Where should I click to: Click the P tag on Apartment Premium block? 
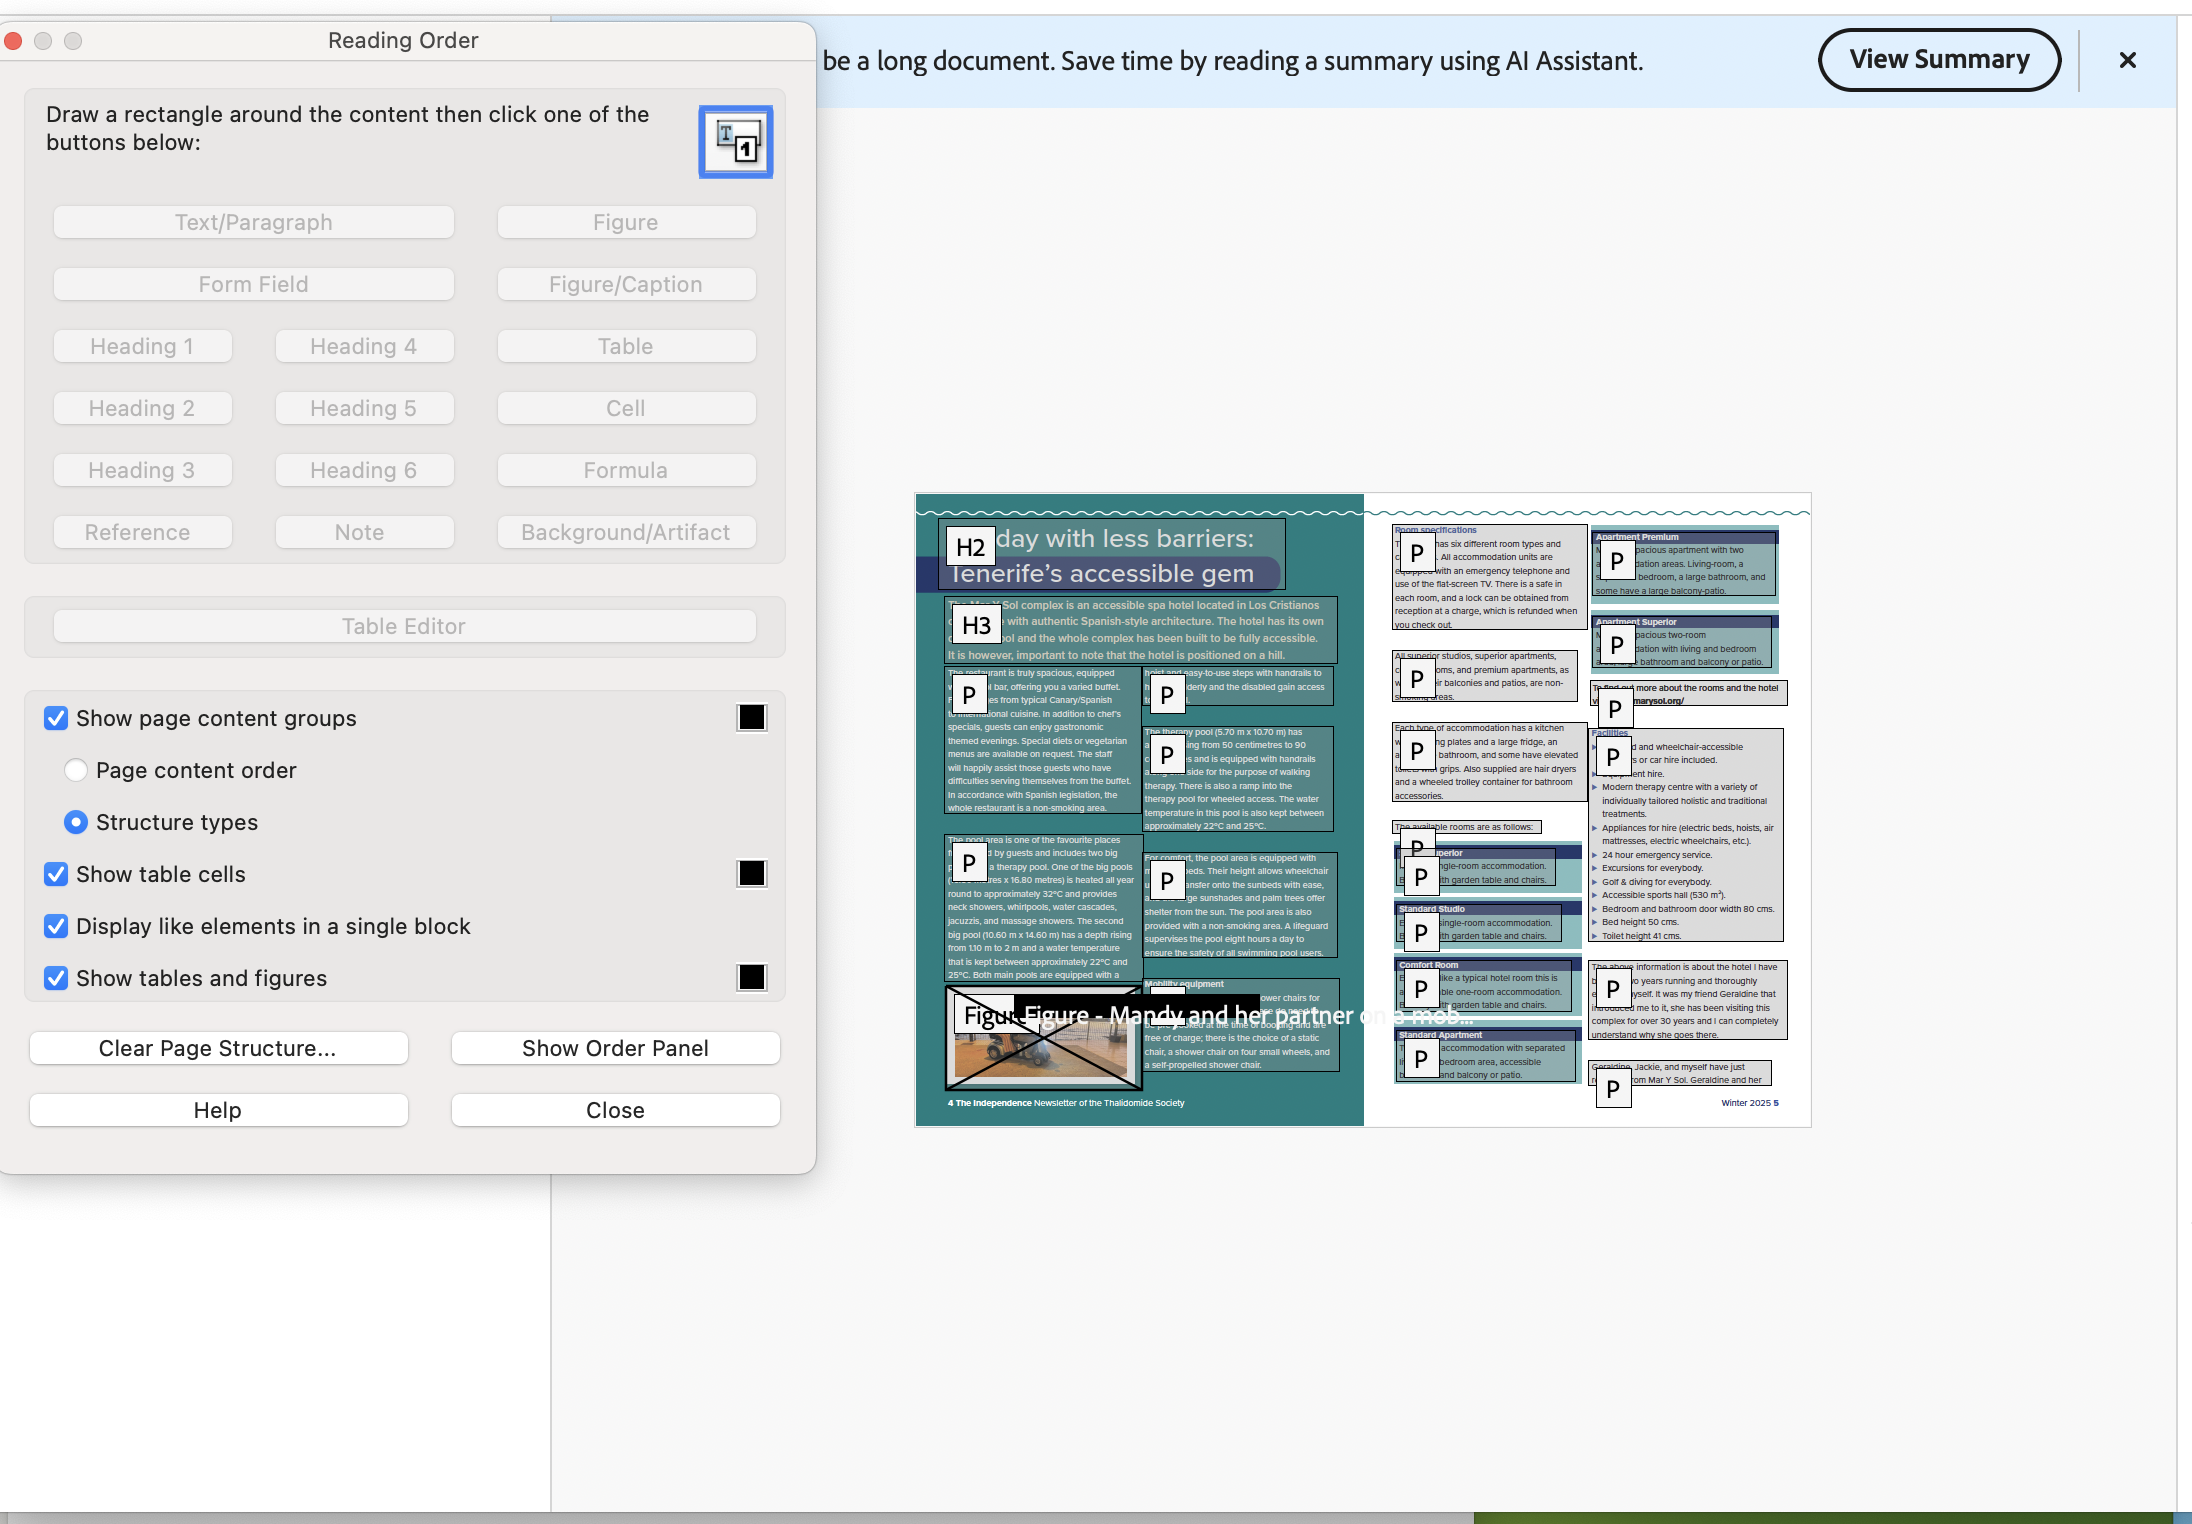(1616, 561)
